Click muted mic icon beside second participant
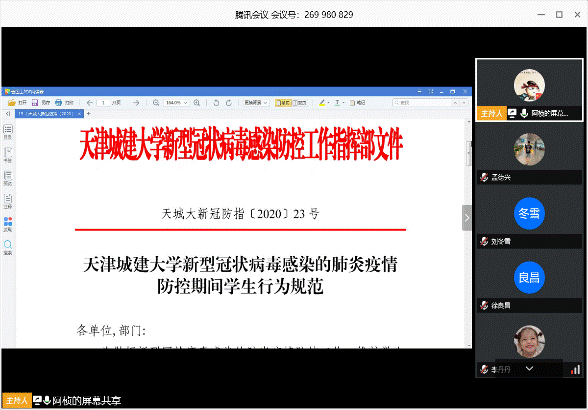Image resolution: width=588 pixels, height=410 pixels. point(484,177)
